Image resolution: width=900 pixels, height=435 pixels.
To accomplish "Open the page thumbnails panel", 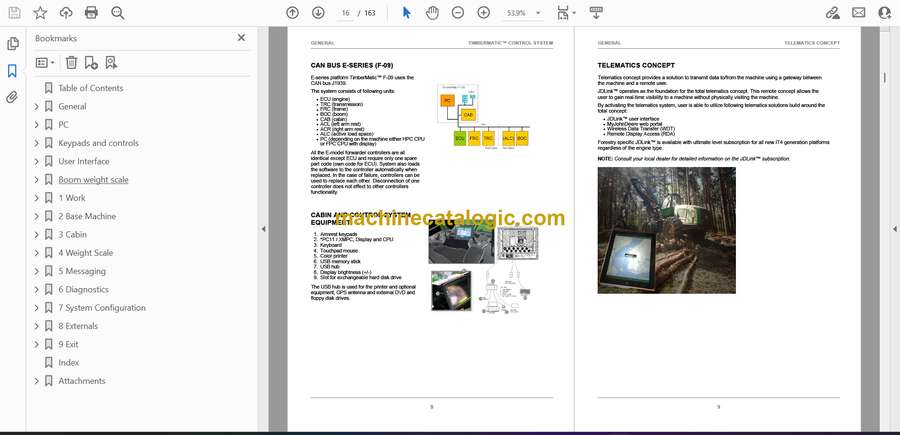I will (x=13, y=44).
